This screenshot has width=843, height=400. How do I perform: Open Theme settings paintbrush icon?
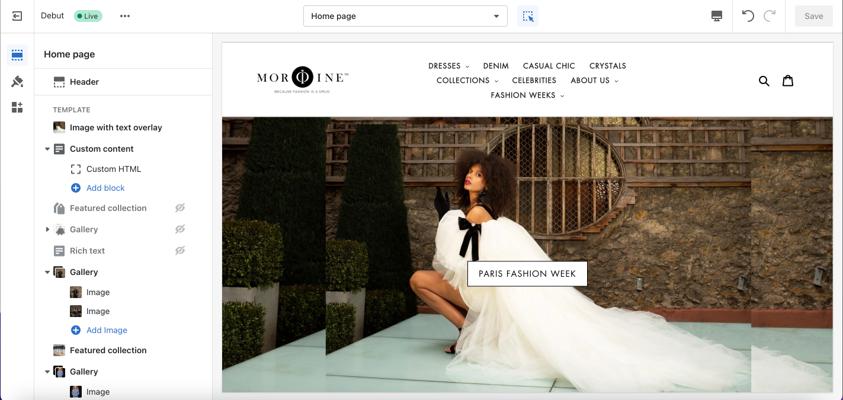coord(17,81)
